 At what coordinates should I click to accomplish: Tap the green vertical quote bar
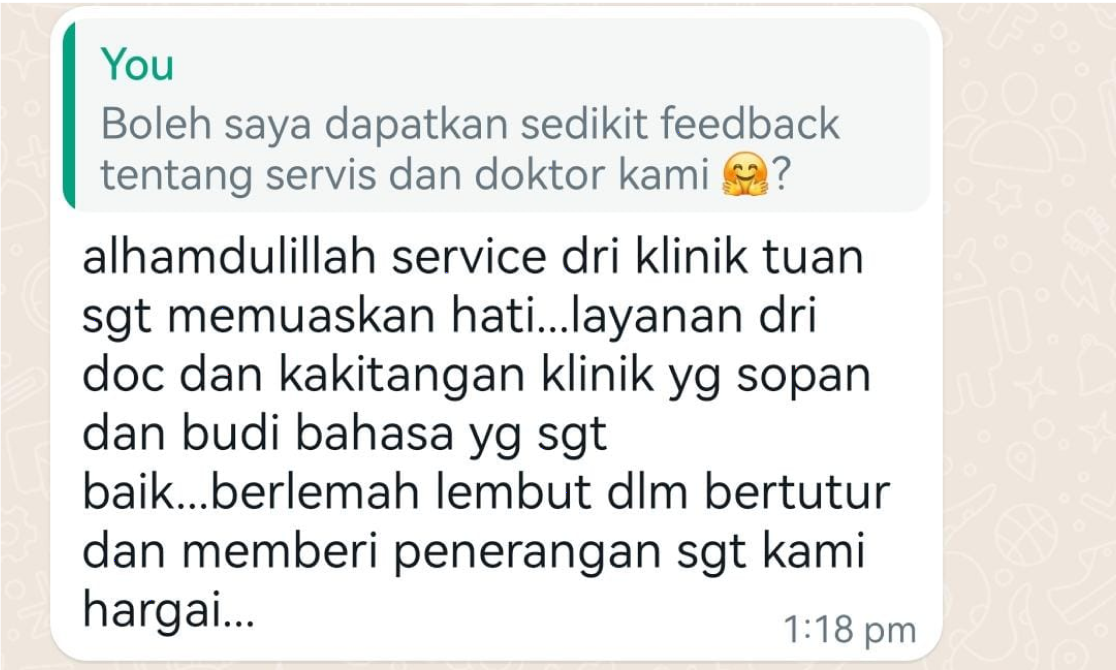coord(68,115)
